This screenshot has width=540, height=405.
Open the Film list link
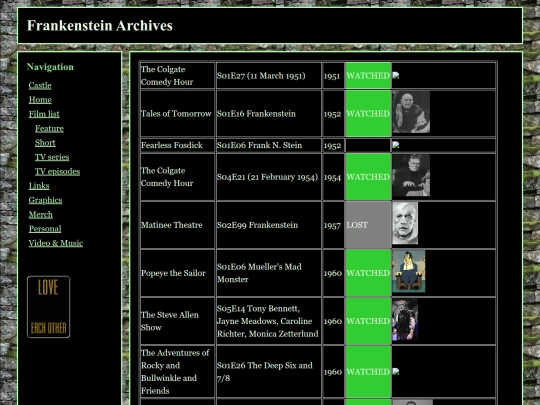pos(44,114)
